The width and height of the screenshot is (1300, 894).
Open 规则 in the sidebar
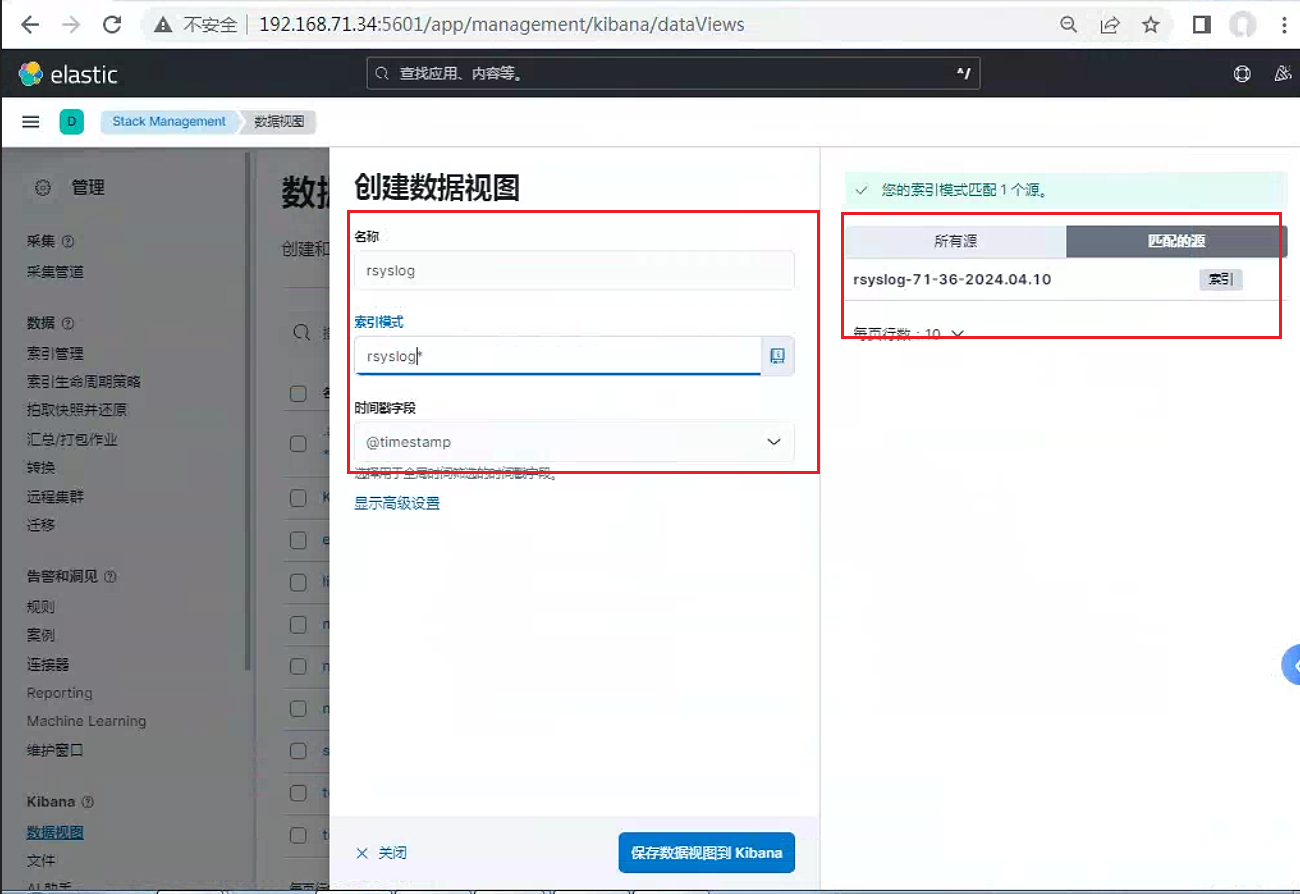click(41, 607)
